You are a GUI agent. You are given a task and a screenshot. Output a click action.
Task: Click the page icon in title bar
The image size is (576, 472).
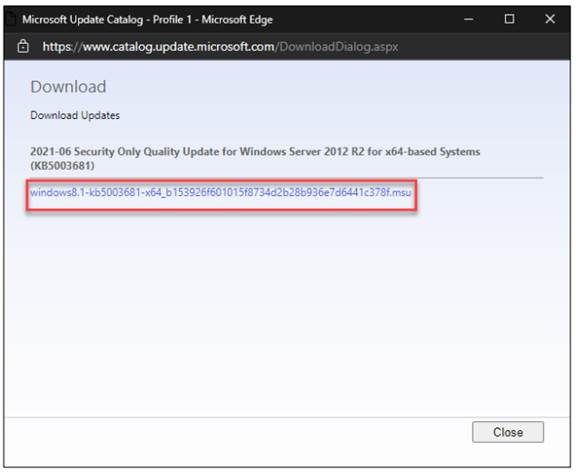tap(10, 19)
